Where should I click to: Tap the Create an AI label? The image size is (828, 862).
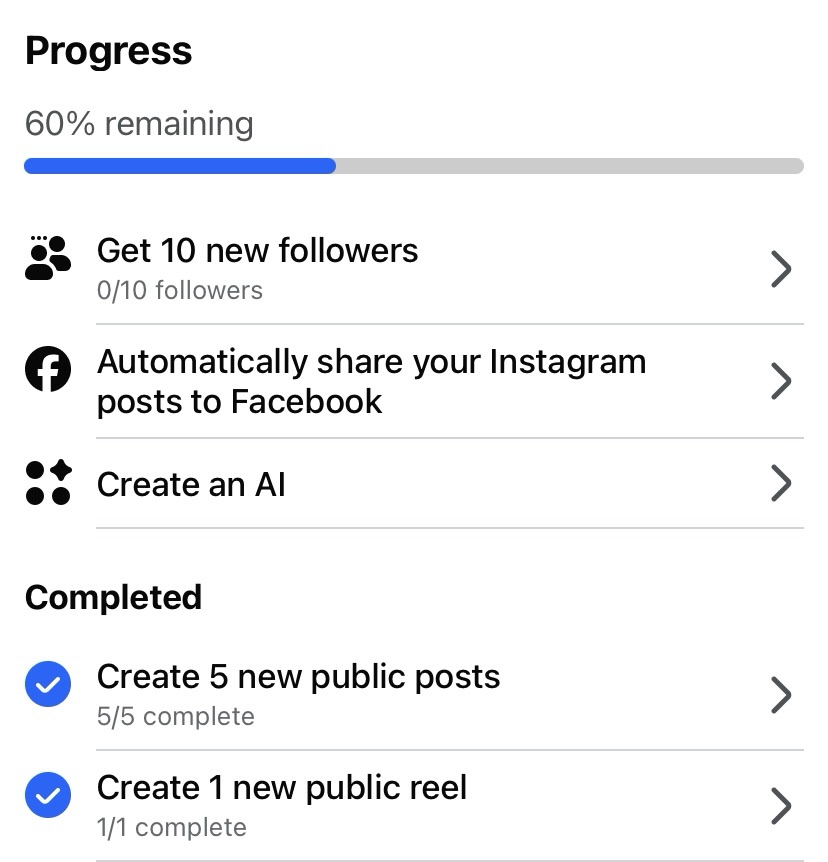pyautogui.click(x=191, y=485)
